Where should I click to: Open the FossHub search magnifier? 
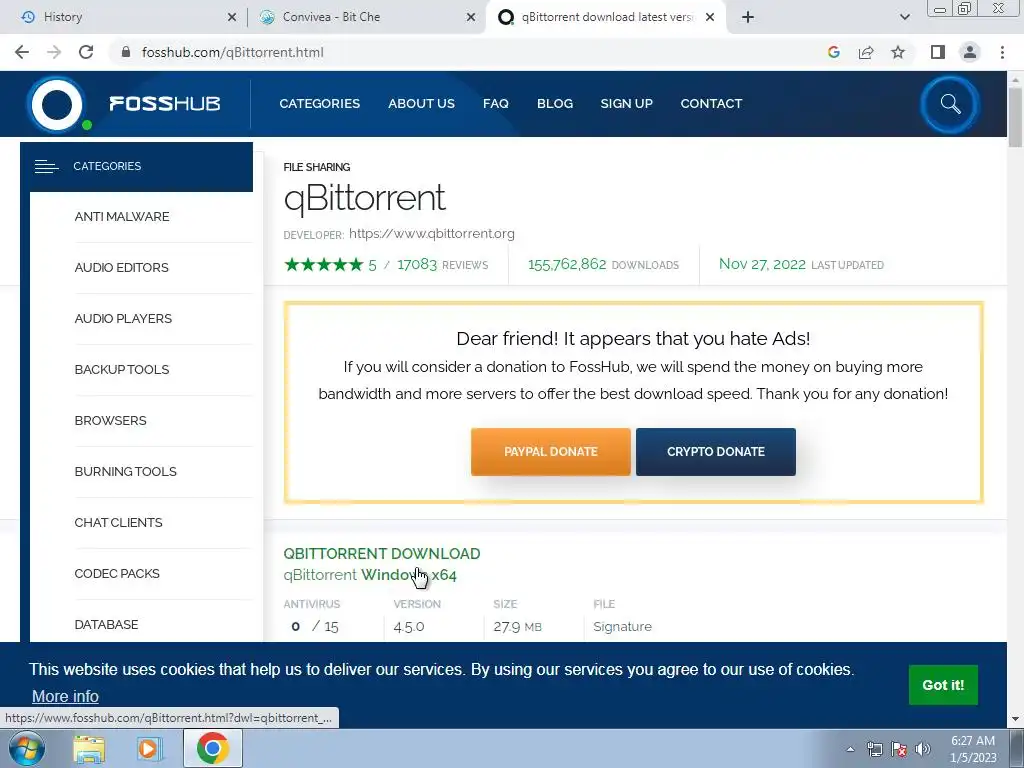(x=950, y=104)
